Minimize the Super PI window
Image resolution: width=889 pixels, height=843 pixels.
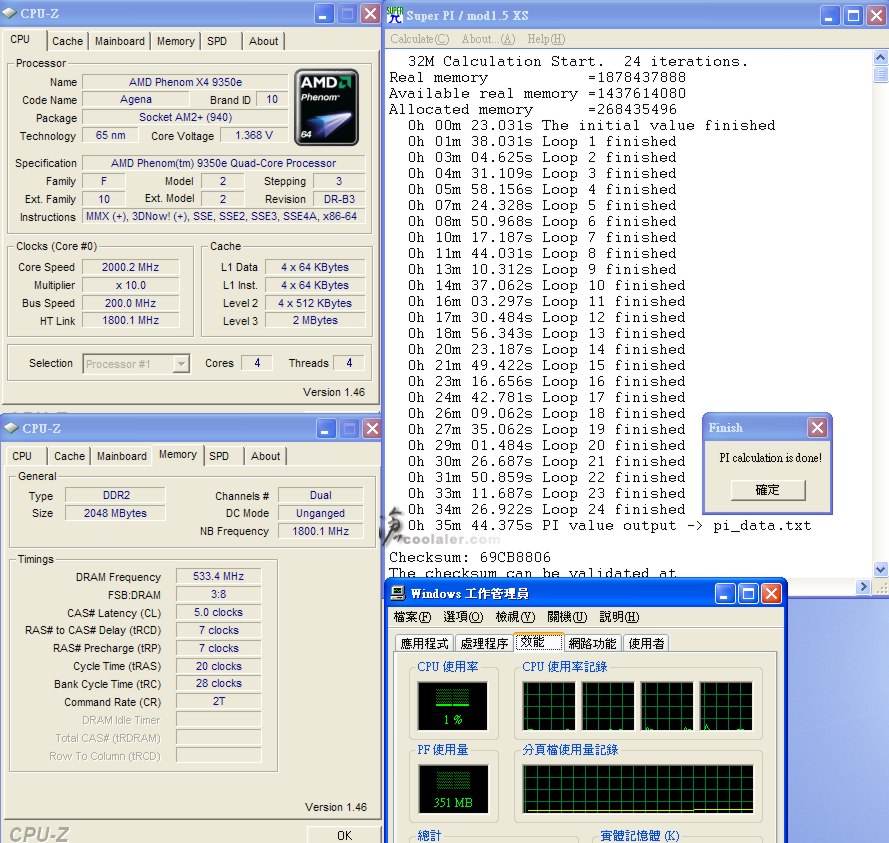coord(829,16)
